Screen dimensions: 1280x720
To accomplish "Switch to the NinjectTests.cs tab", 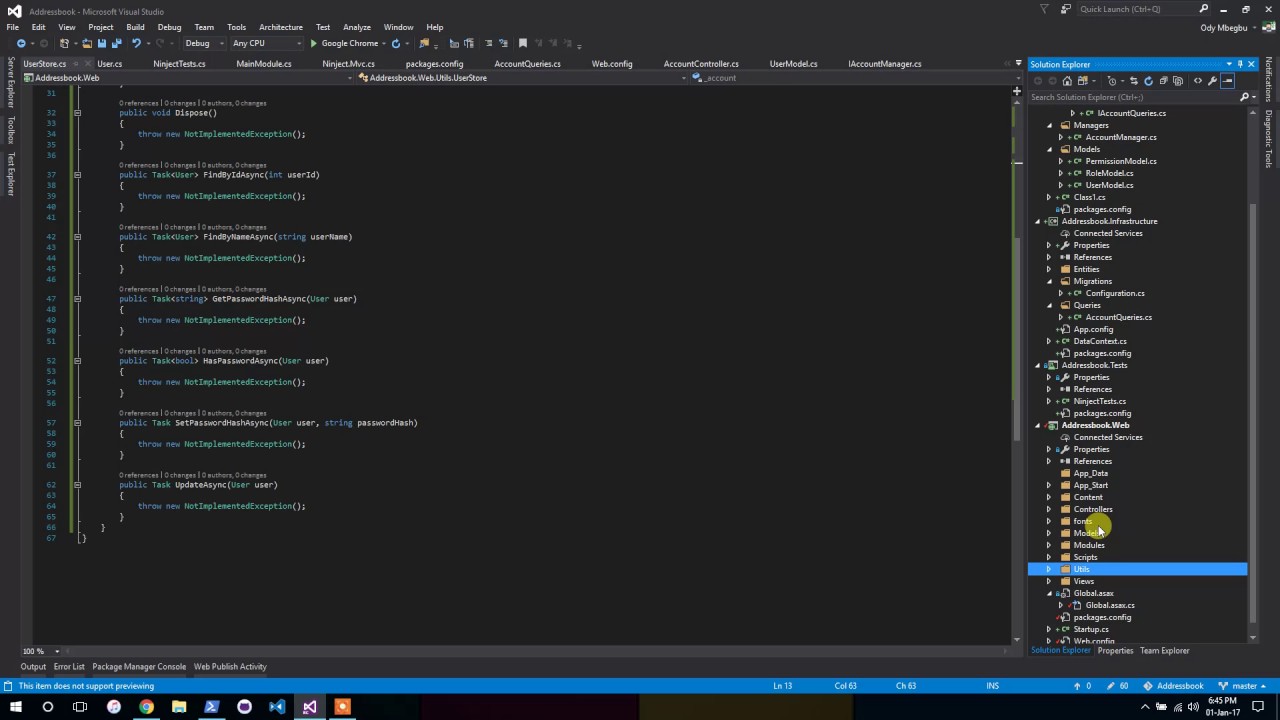I will [179, 64].
